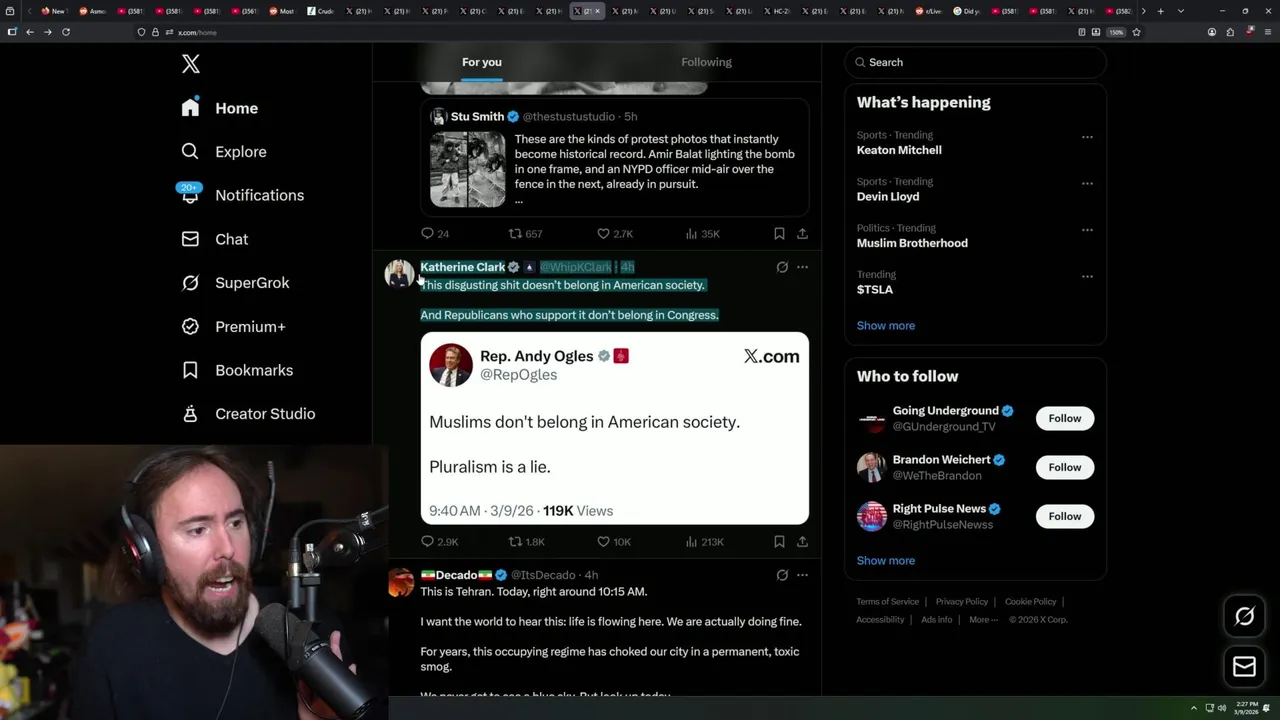Open Stu Smith's quoted protest photo thumbnail
The height and width of the screenshot is (720, 1280).
468,169
